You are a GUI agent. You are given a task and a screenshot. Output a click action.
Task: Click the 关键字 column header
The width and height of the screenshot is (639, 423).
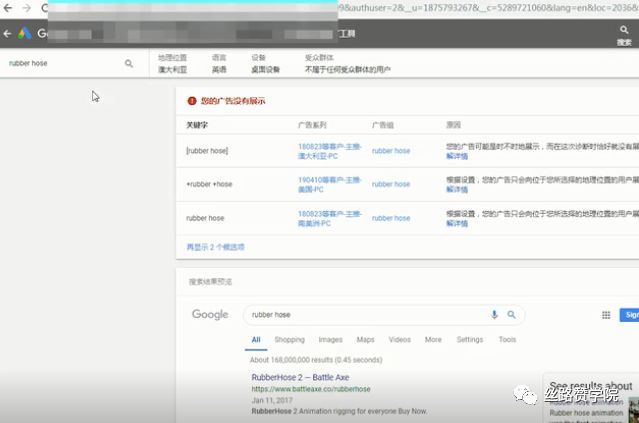click(x=197, y=125)
